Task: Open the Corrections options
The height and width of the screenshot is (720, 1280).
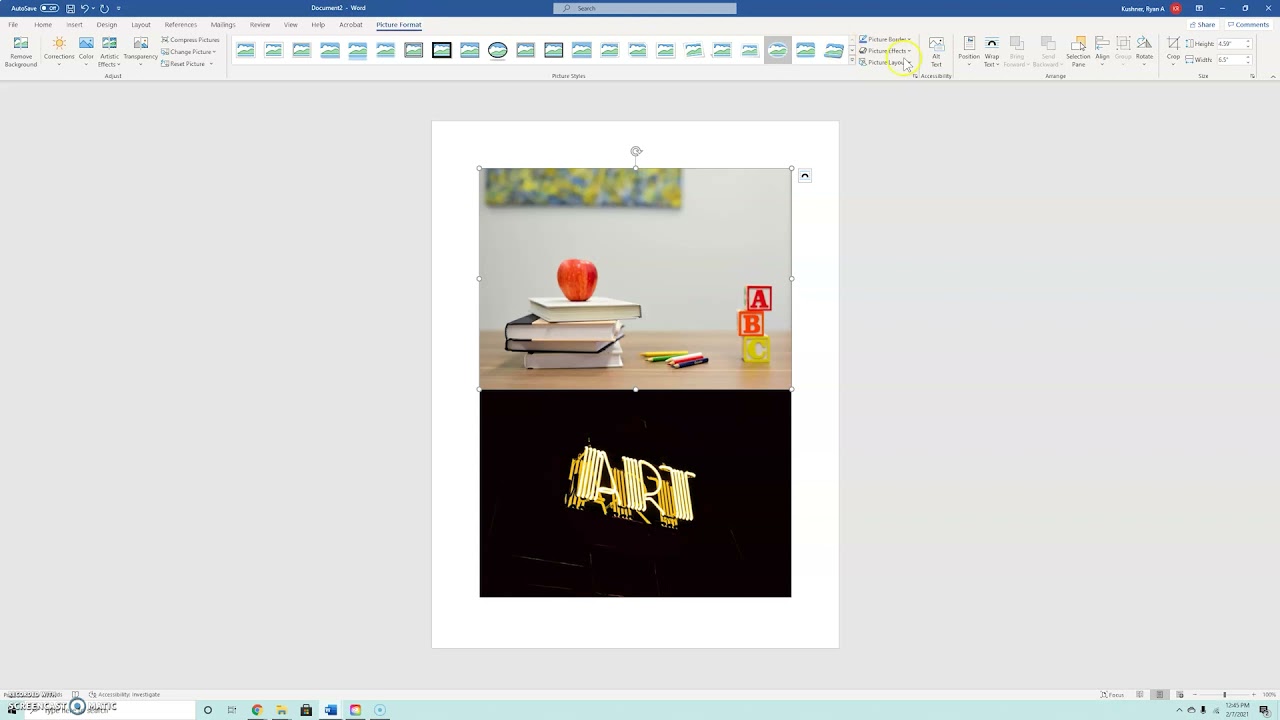Action: (x=59, y=53)
